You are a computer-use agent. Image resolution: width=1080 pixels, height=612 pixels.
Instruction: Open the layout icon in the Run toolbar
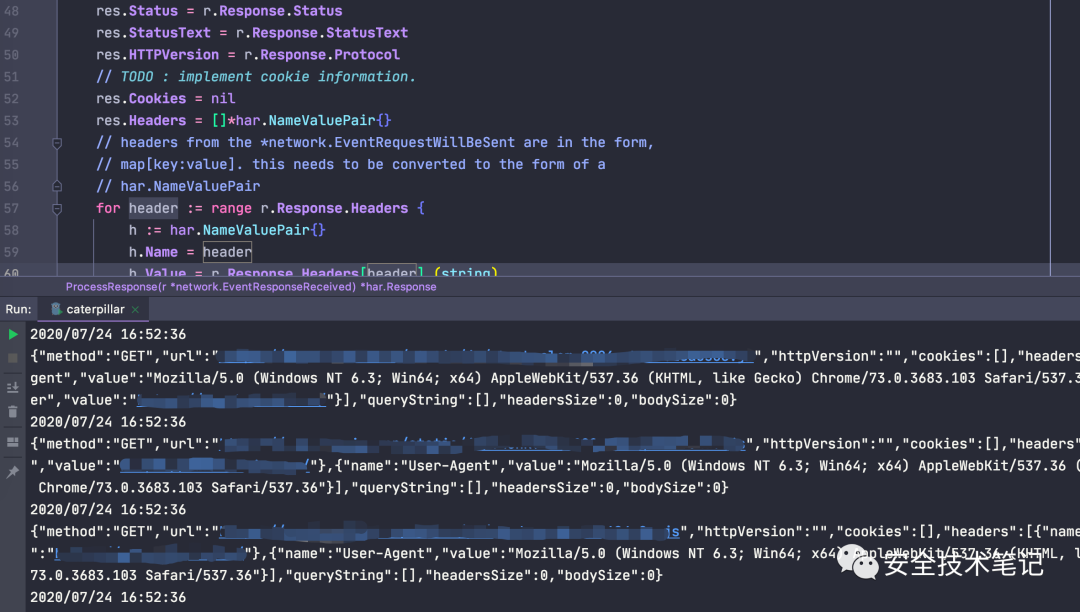click(x=12, y=443)
